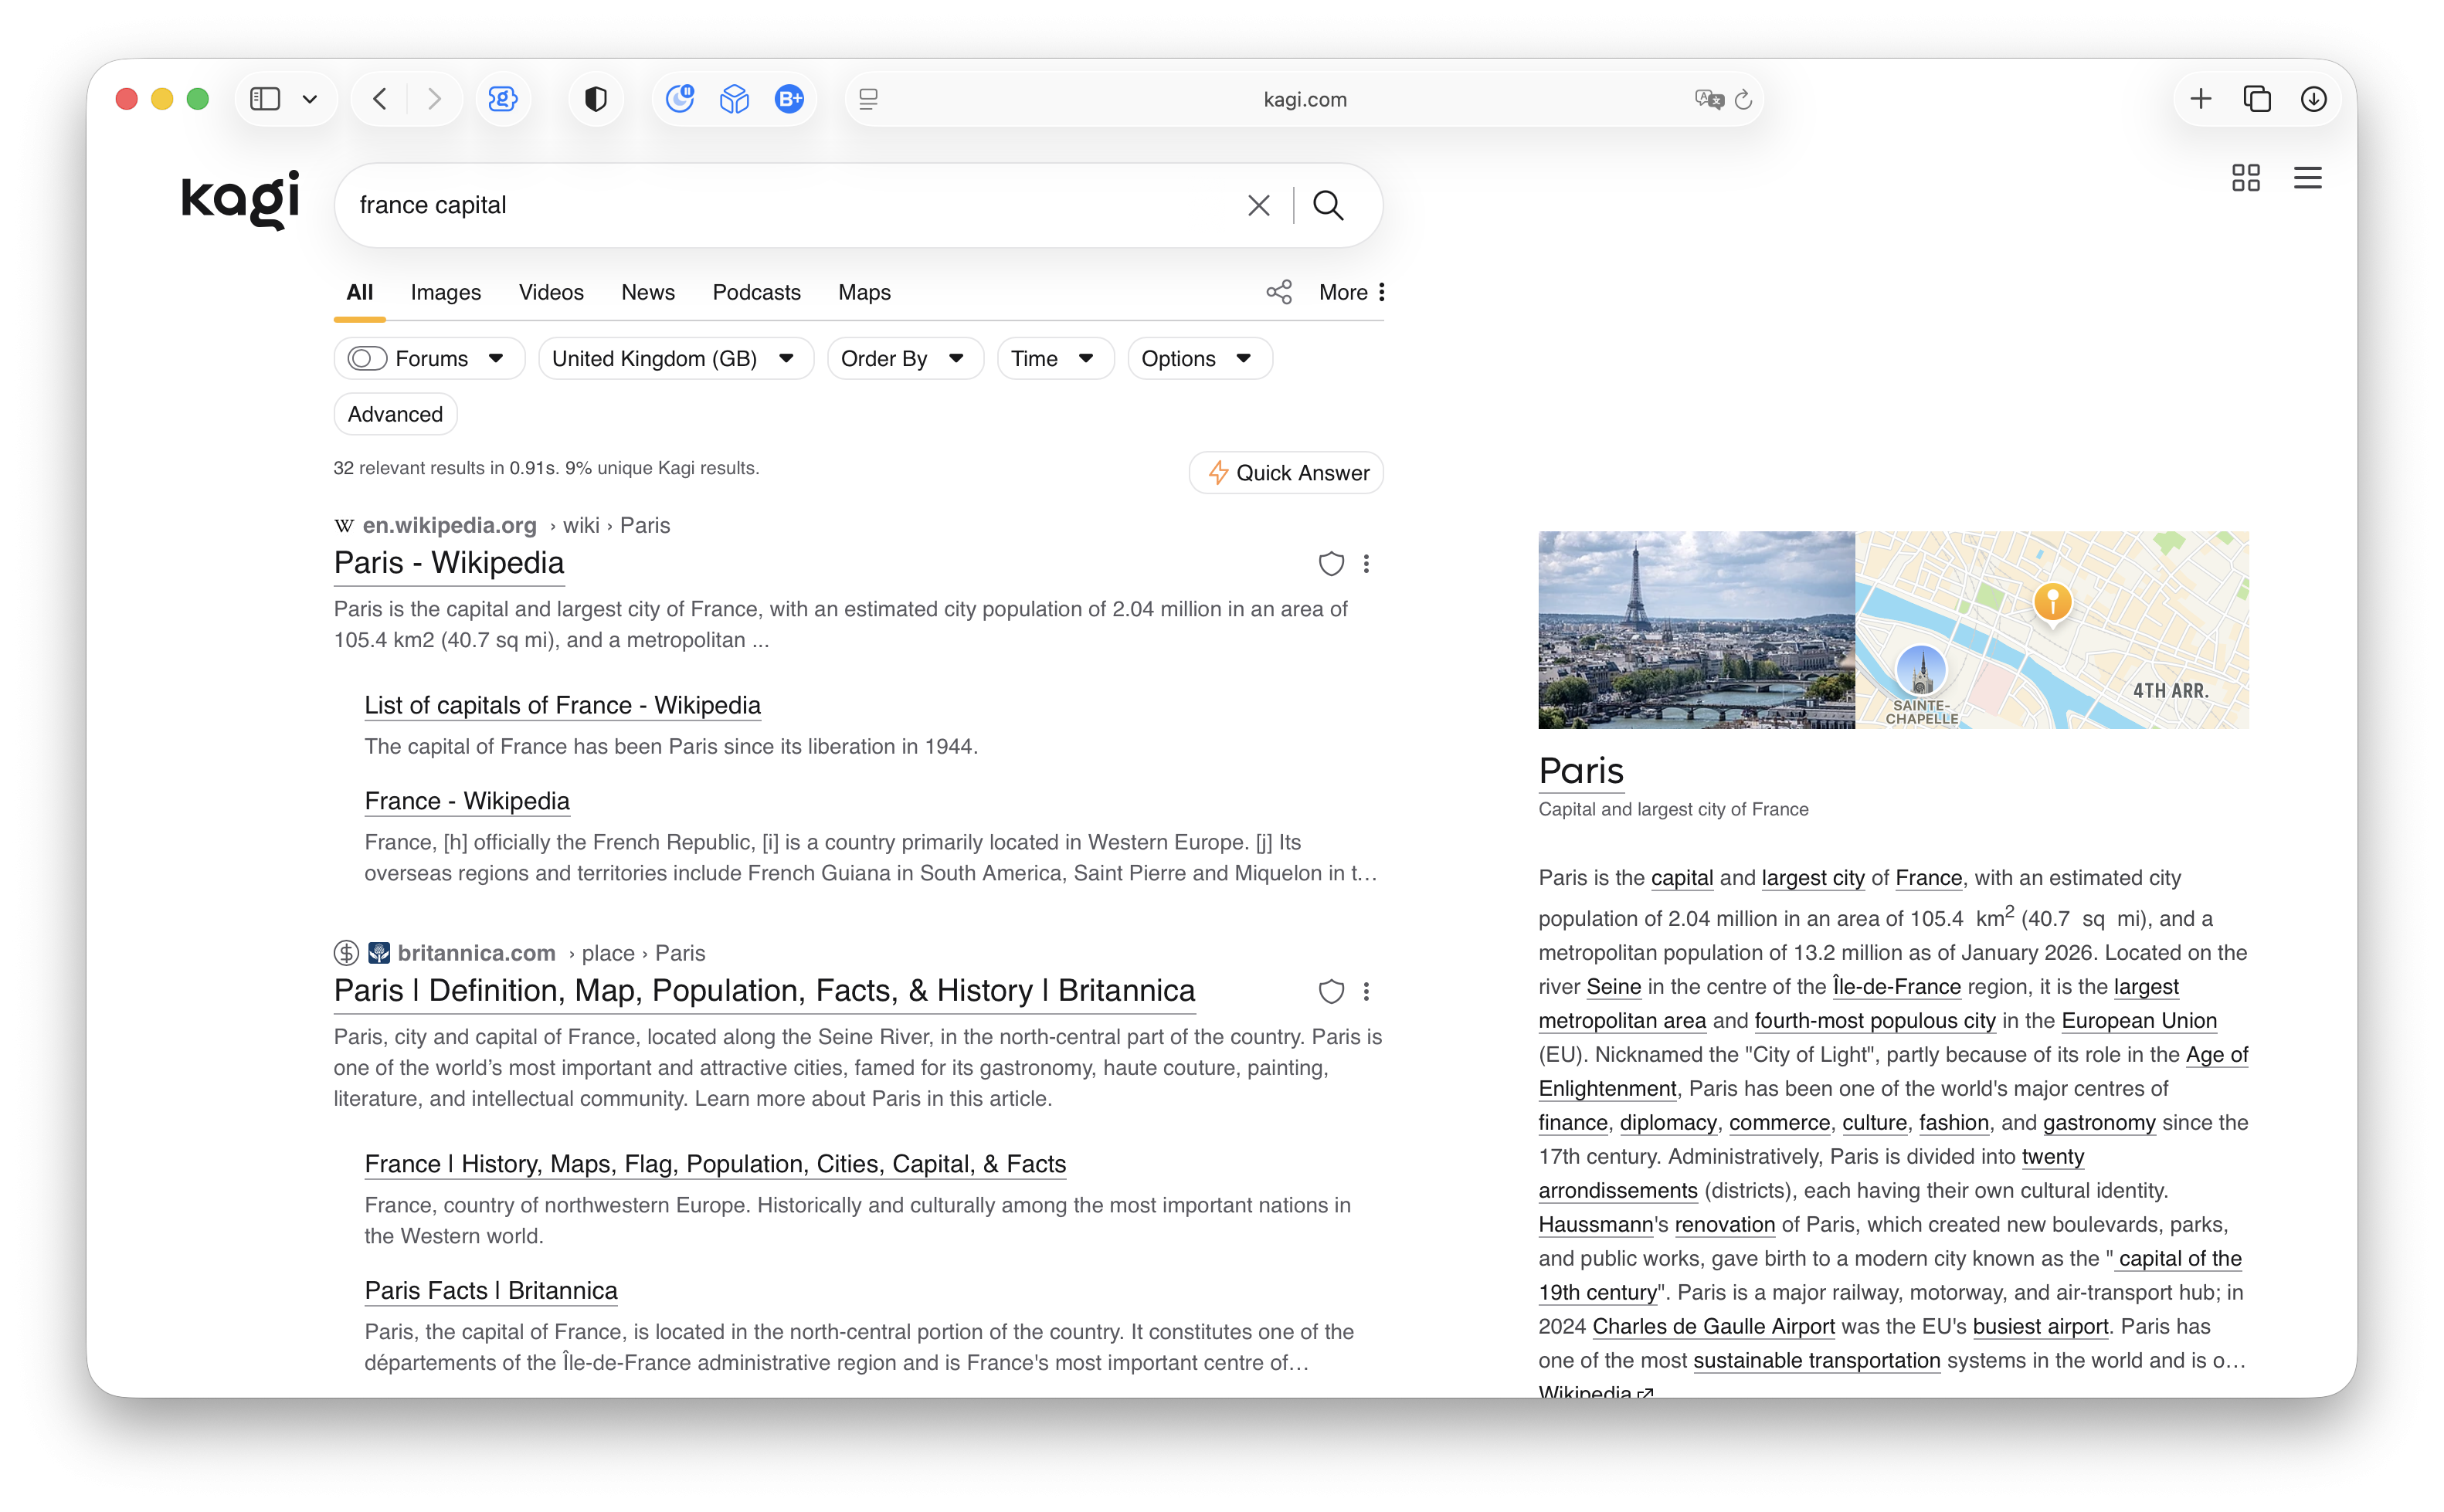Follow the sustainable transportation link
Screen dimensions: 2444x1512
tap(1816, 1361)
